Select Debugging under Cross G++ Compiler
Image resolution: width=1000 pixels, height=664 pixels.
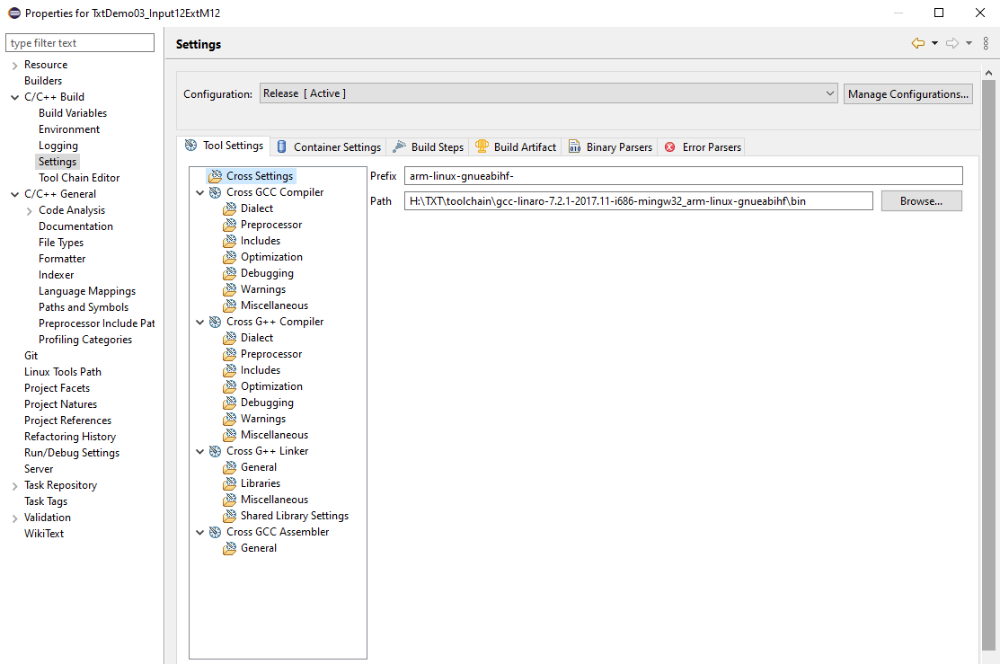tap(266, 402)
